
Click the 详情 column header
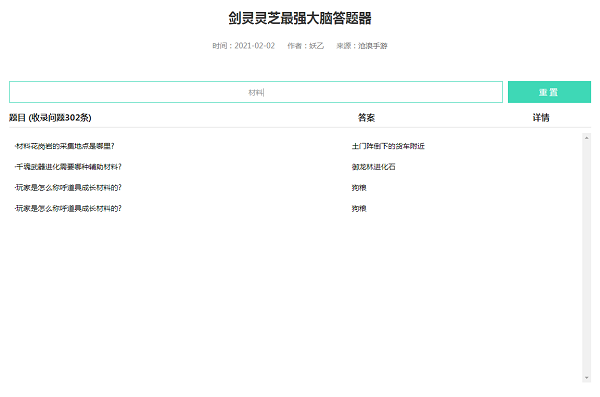click(x=541, y=118)
